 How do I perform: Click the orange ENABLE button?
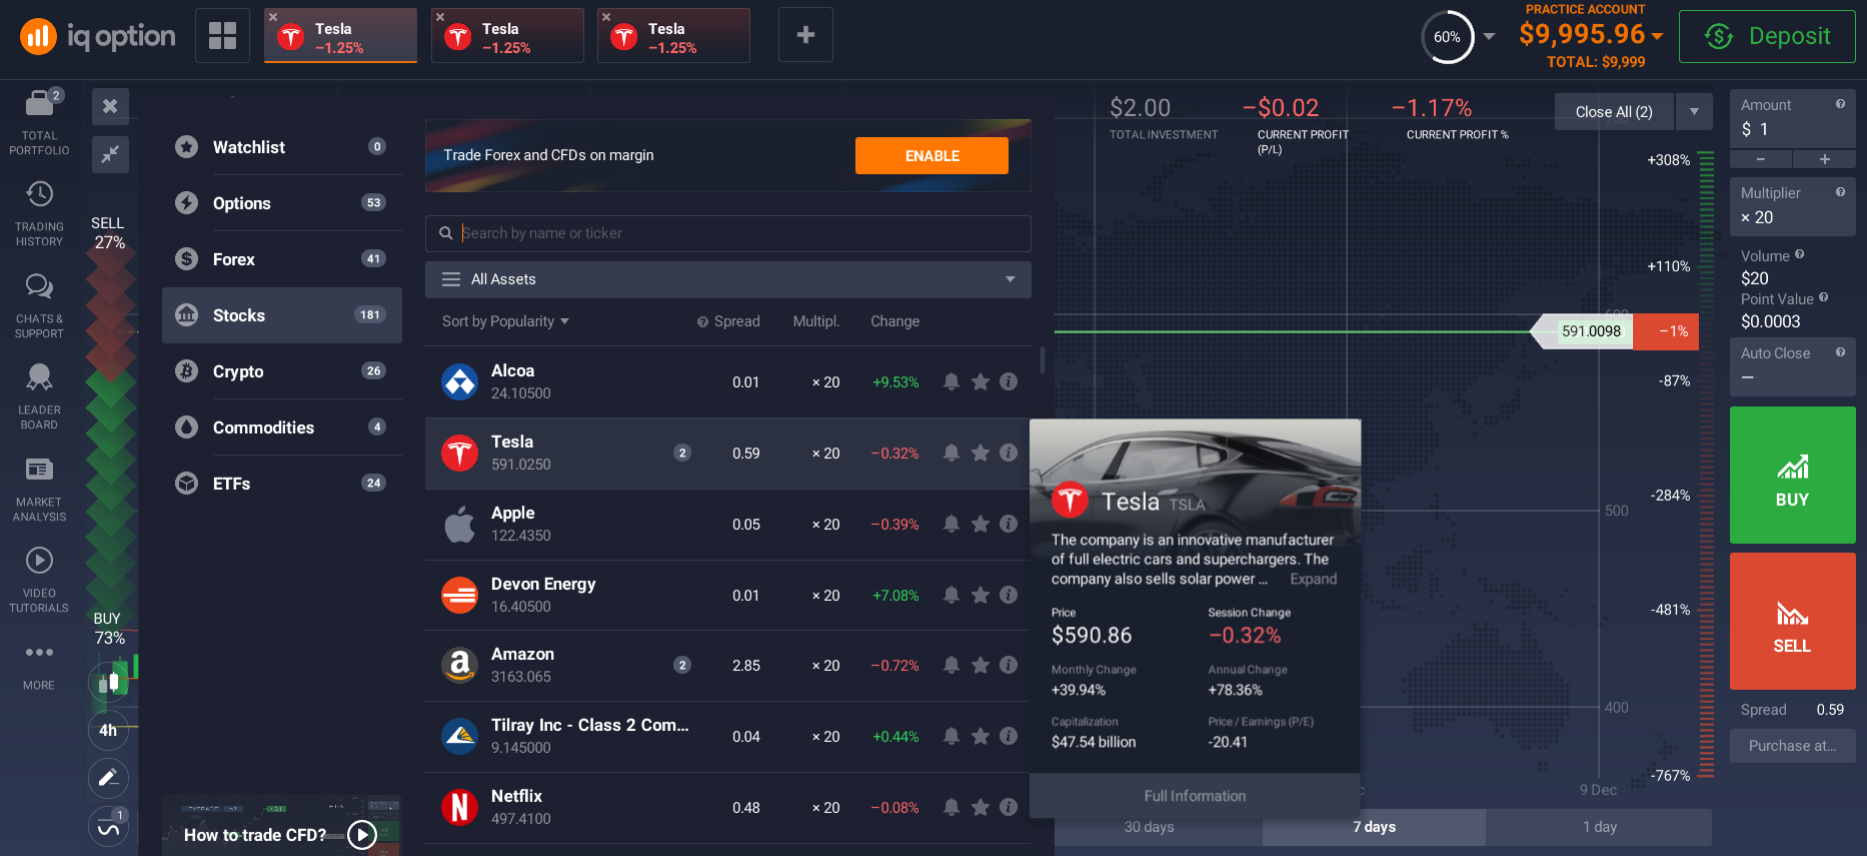932,156
